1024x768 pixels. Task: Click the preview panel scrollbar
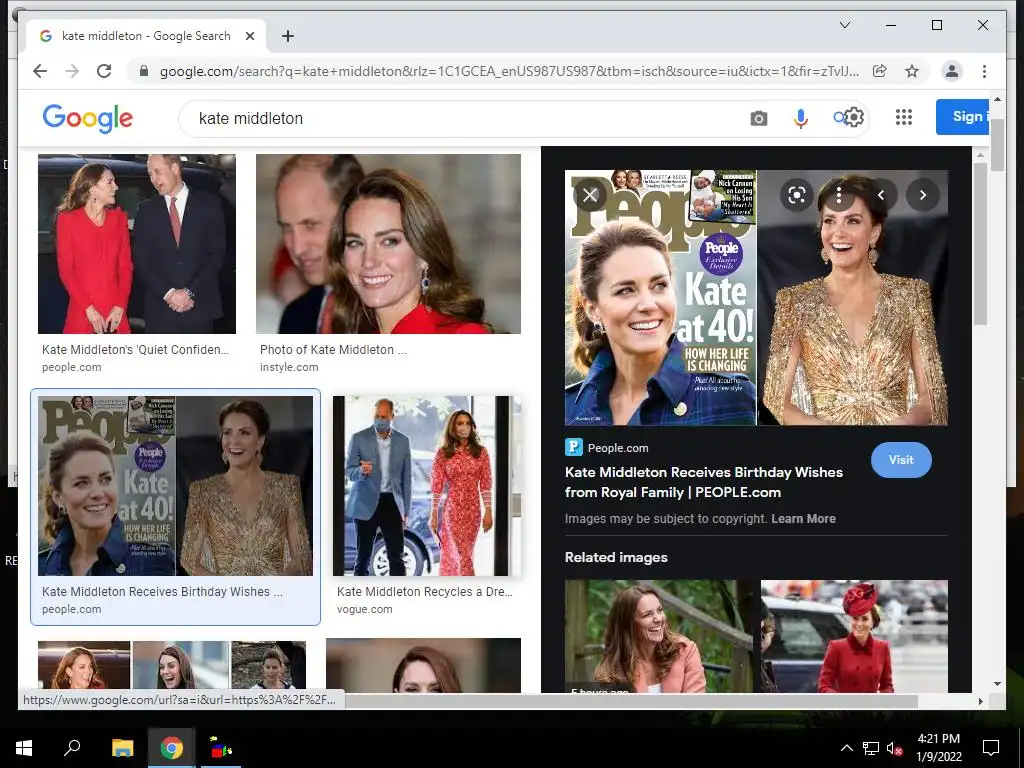click(x=980, y=243)
